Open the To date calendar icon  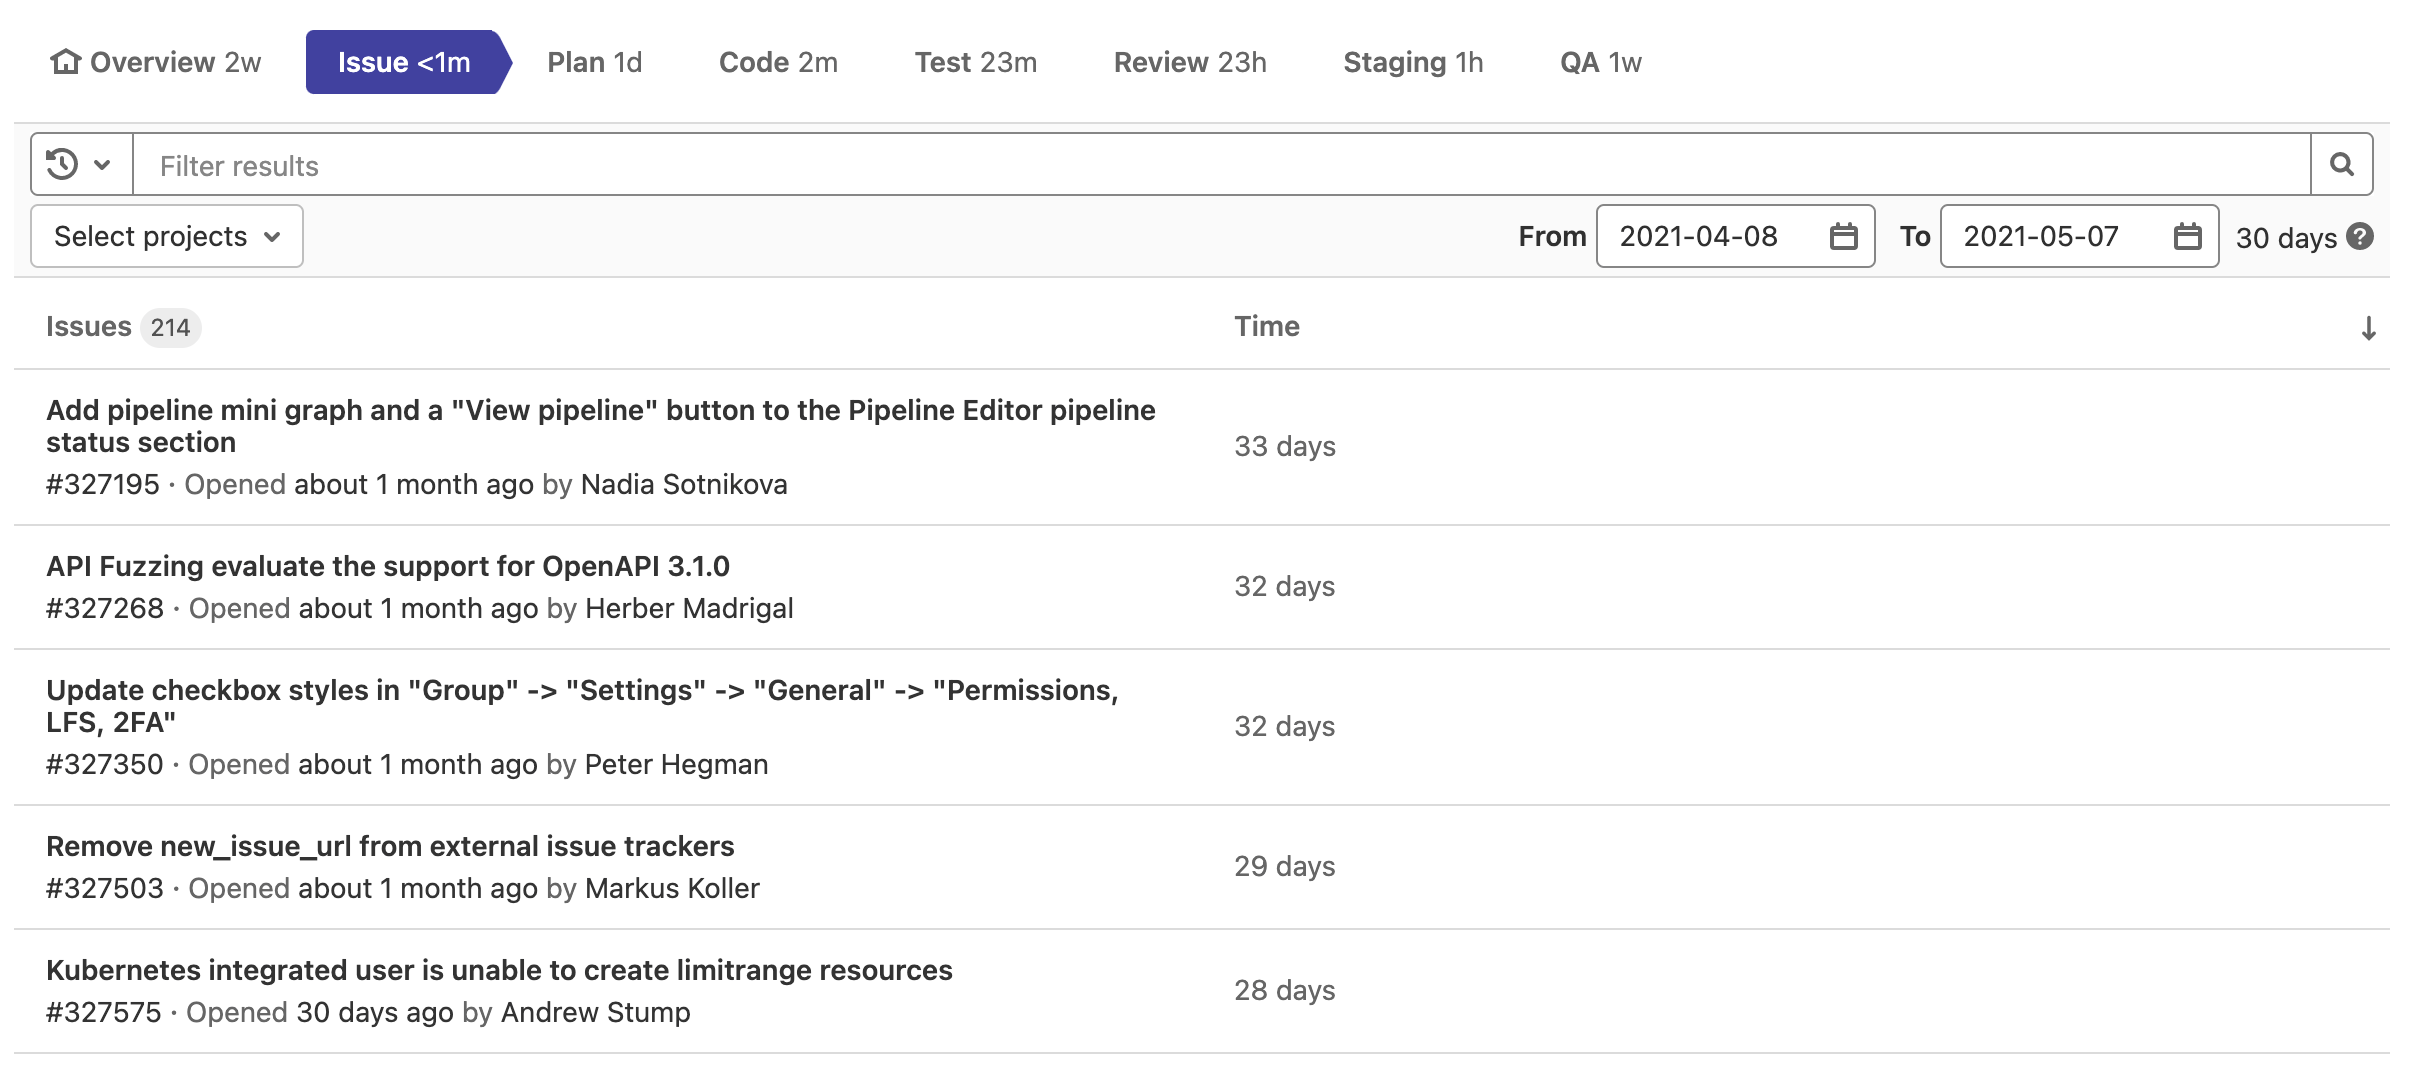[2186, 236]
